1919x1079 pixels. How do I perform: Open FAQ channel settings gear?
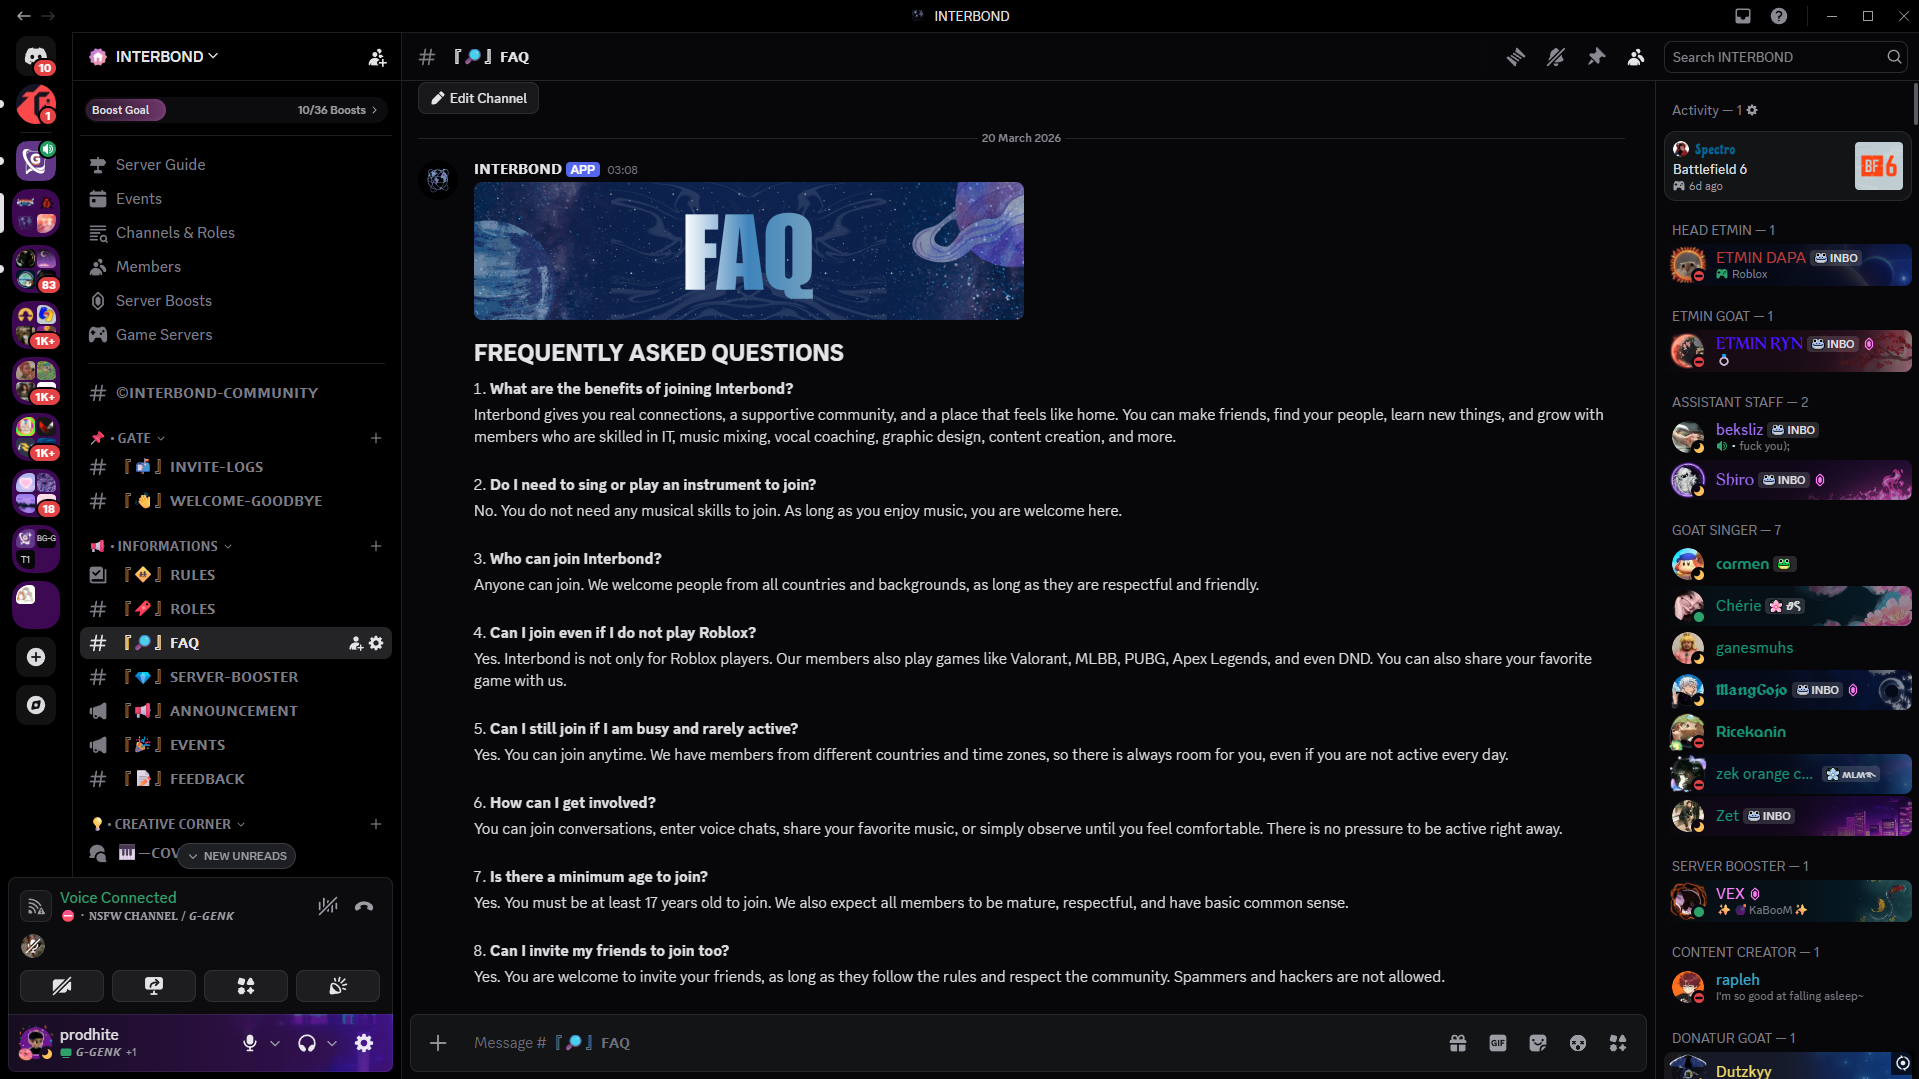click(376, 643)
